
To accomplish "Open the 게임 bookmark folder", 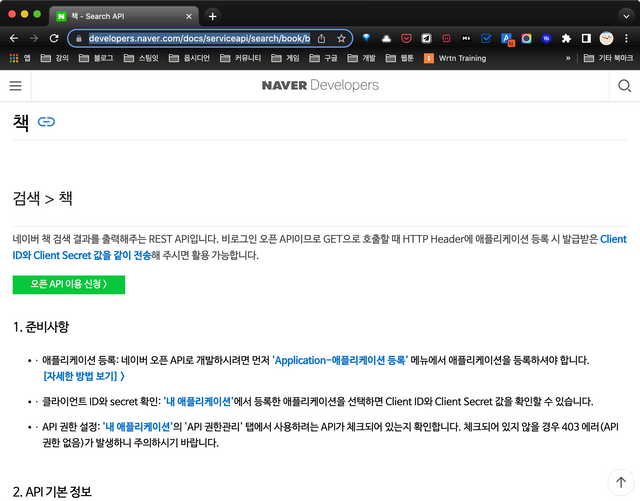I will [x=285, y=58].
